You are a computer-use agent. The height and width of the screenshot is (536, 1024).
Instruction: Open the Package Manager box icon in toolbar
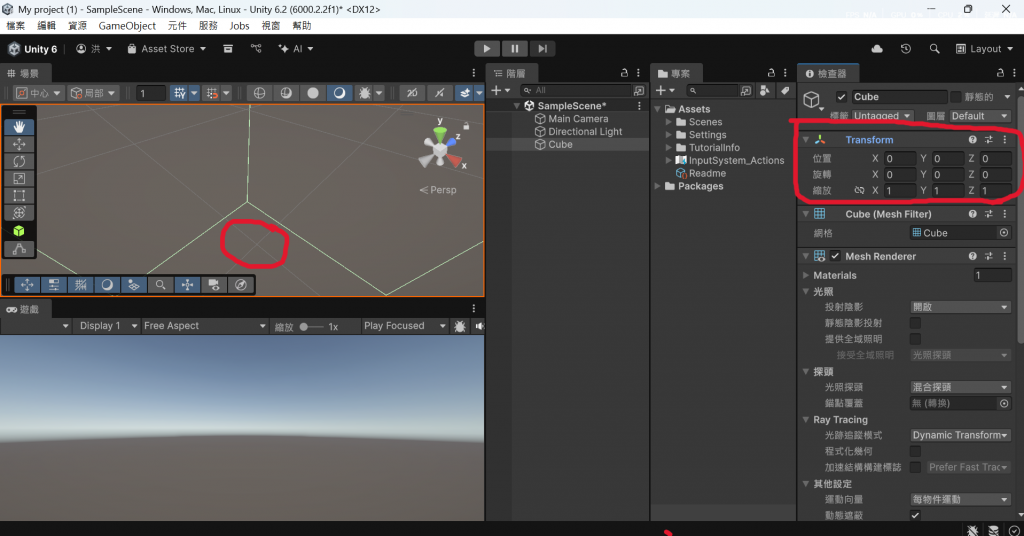[228, 49]
